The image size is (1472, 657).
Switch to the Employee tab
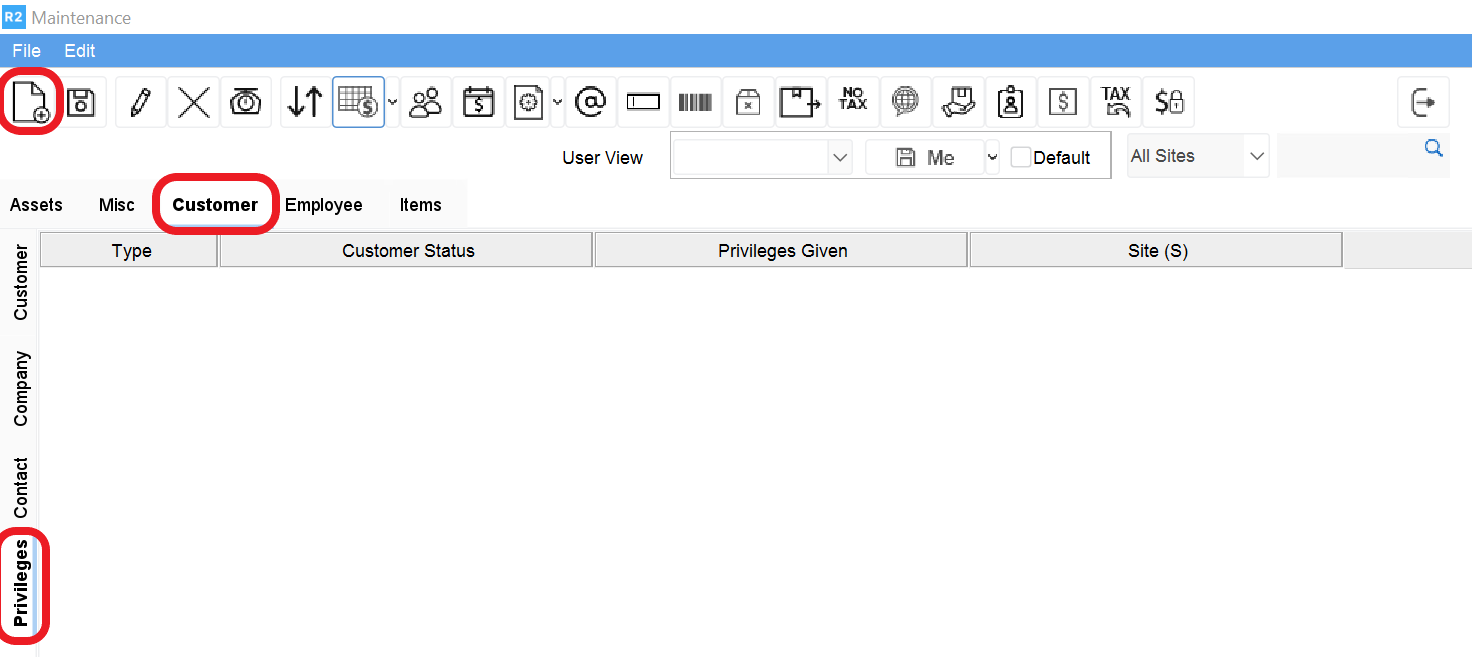click(x=323, y=205)
